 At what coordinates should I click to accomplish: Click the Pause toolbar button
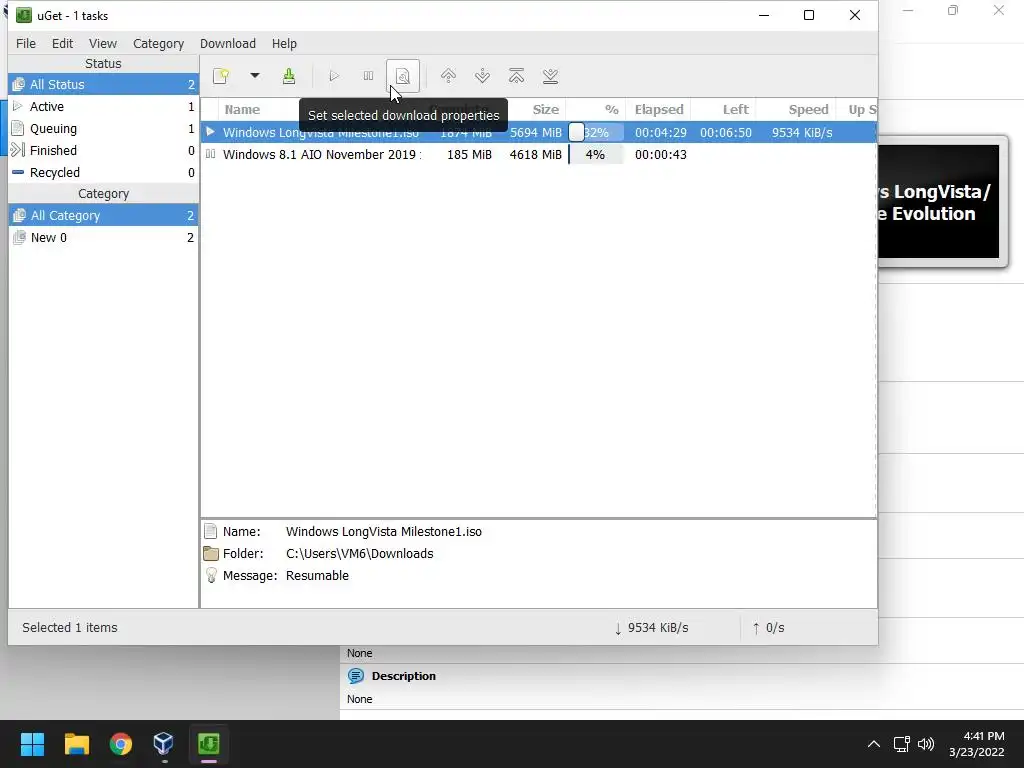click(368, 76)
